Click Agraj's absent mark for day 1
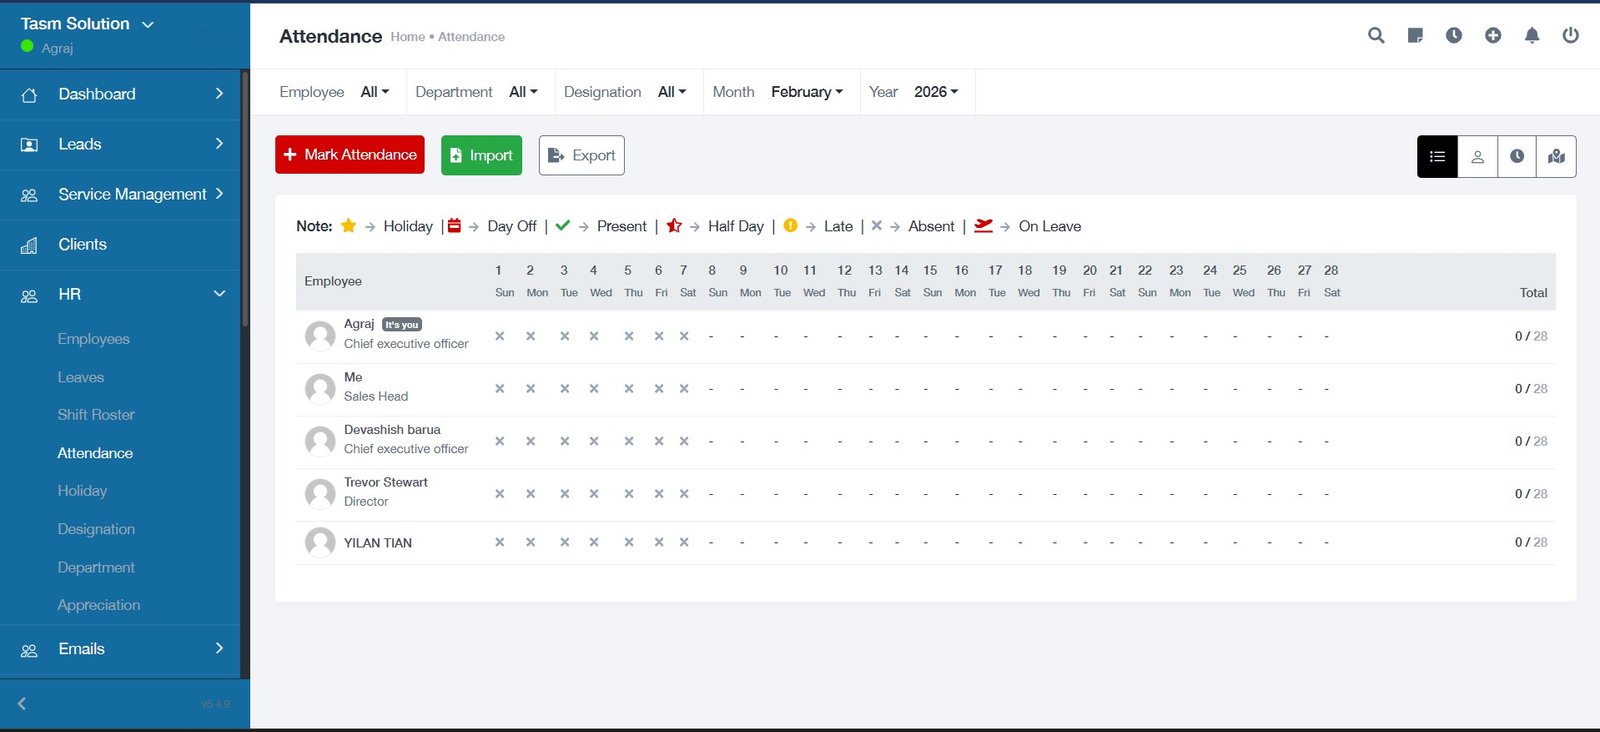This screenshot has height=732, width=1600. [500, 336]
